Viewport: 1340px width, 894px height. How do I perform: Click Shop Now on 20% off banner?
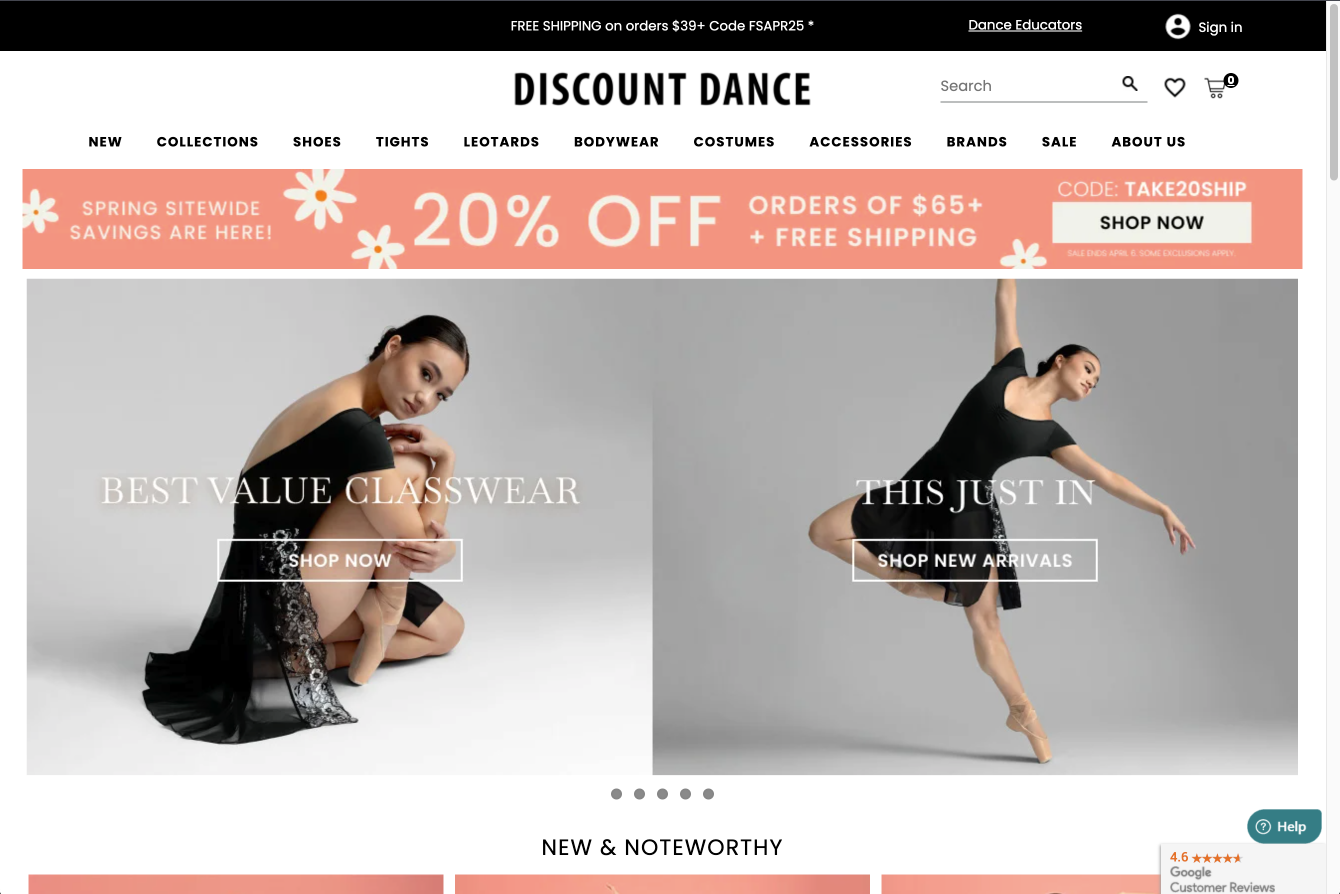tap(1152, 222)
